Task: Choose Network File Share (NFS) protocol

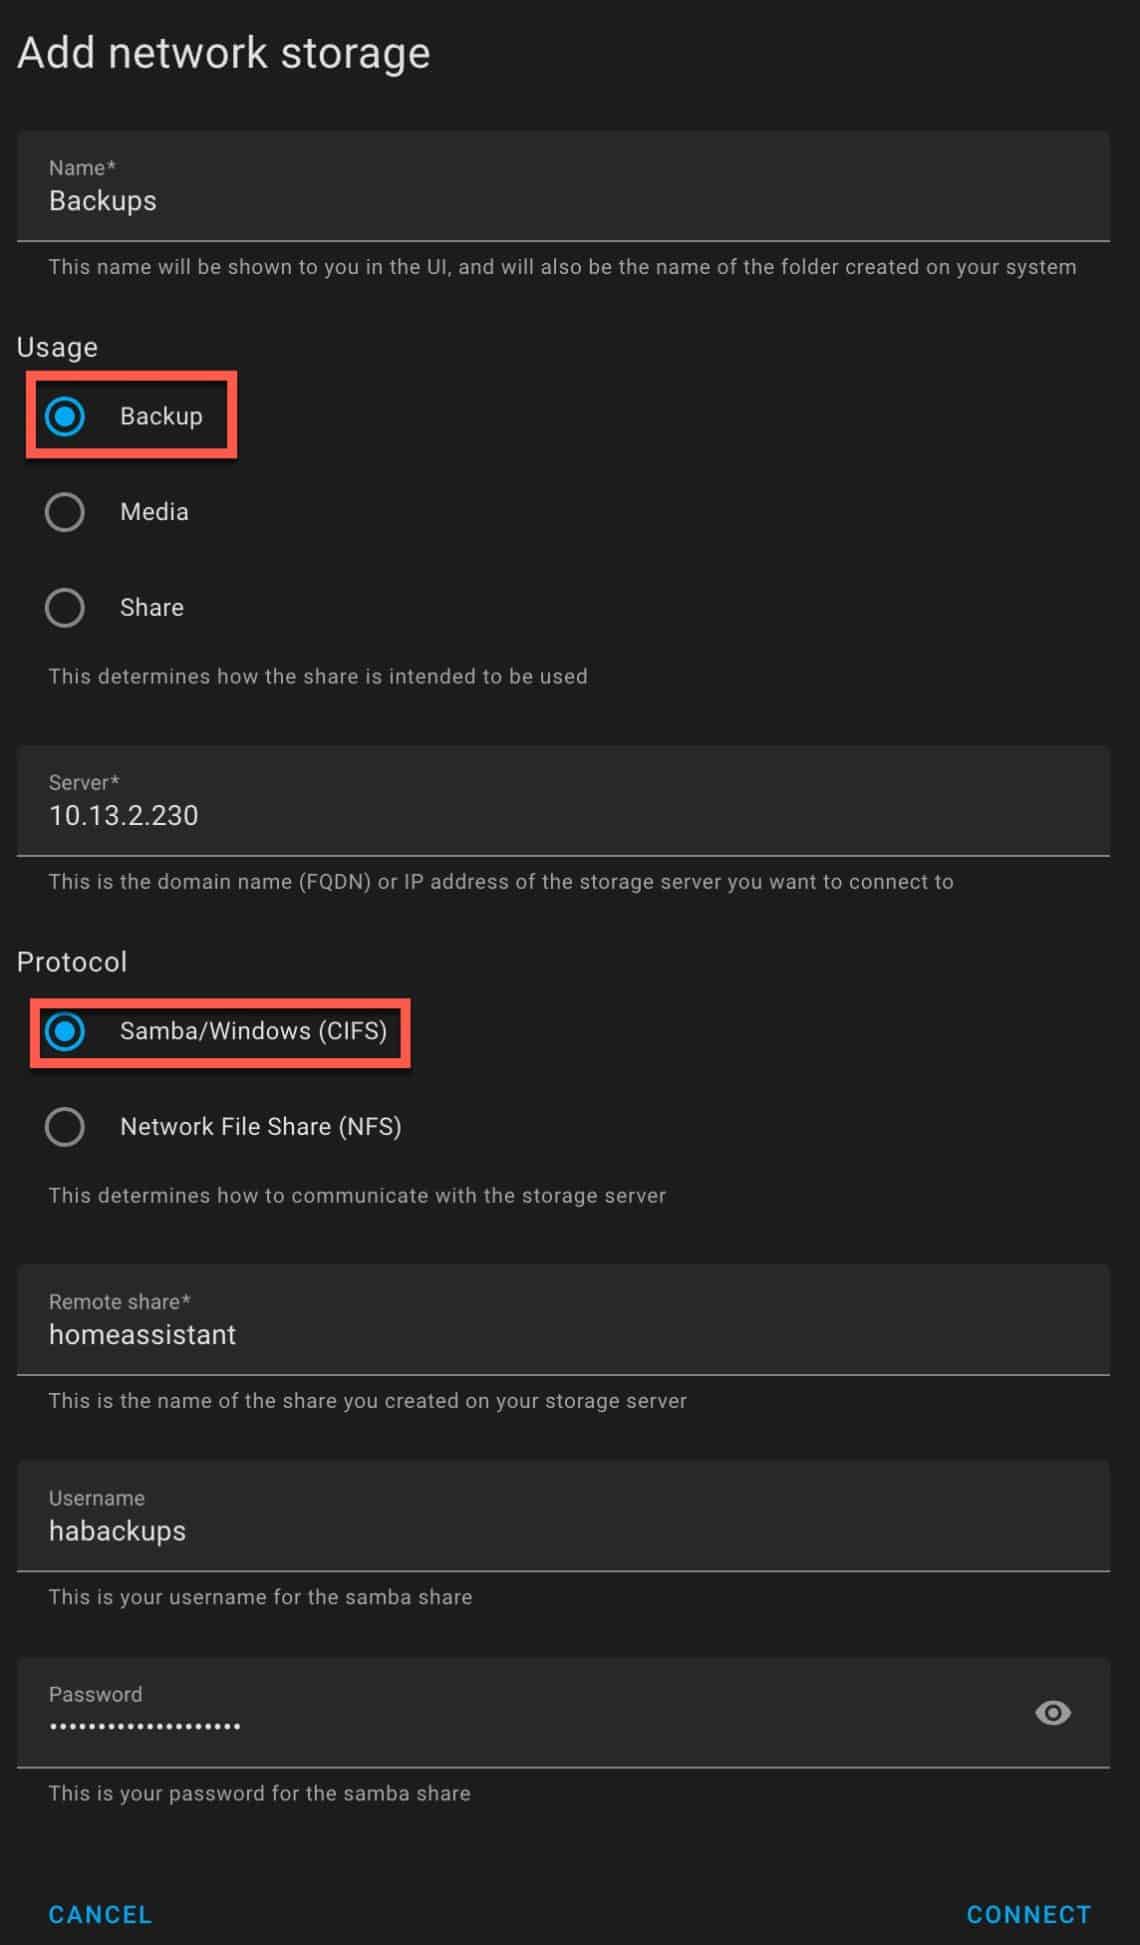Action: click(x=64, y=1127)
